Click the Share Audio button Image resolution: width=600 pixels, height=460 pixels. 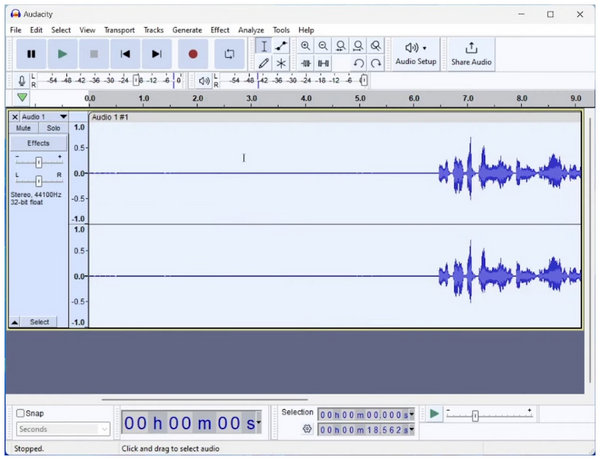coord(471,54)
